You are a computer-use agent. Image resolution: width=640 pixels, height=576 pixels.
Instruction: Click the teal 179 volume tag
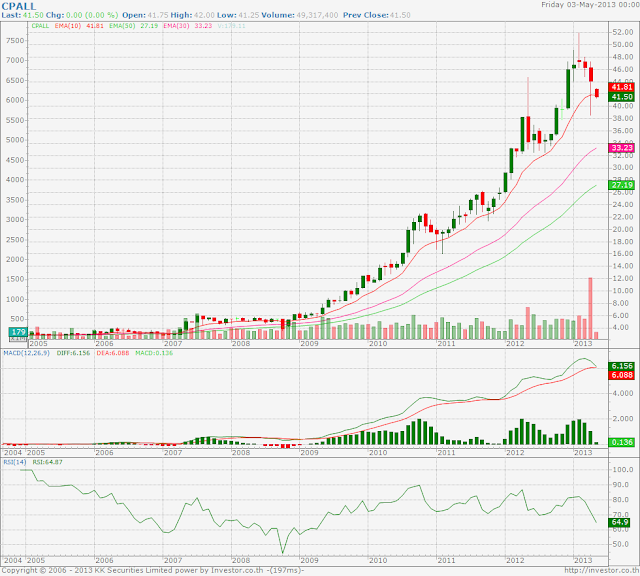(x=18, y=331)
